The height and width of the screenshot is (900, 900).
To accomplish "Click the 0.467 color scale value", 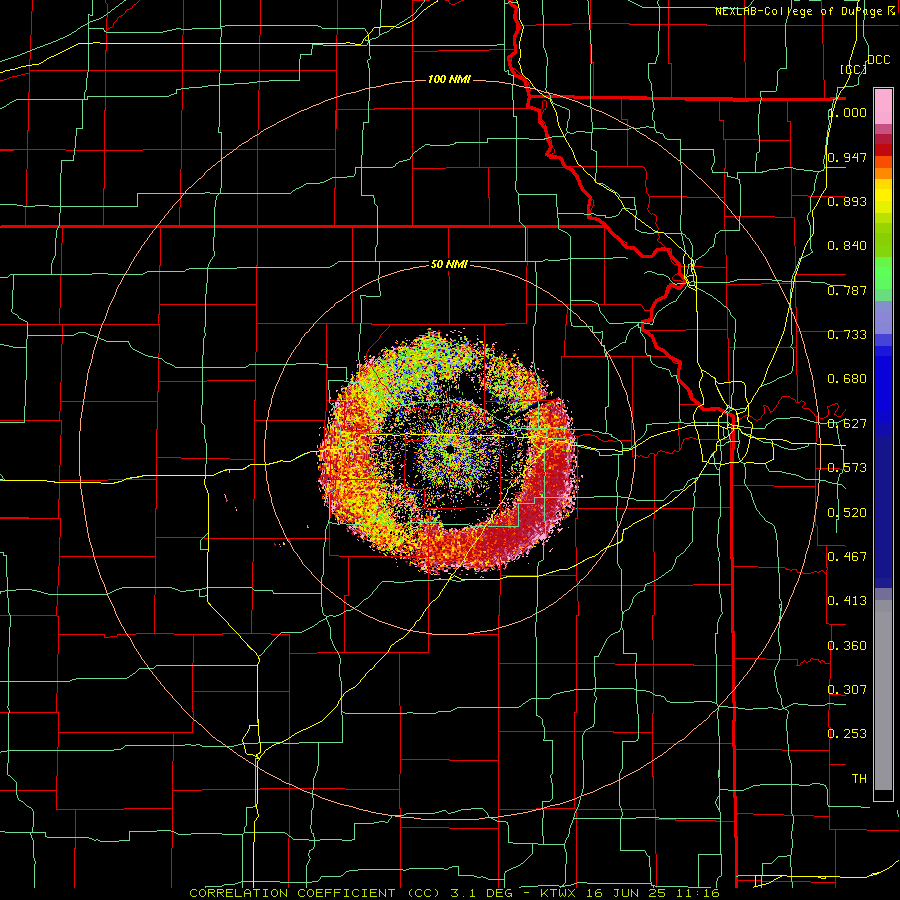I will (847, 557).
